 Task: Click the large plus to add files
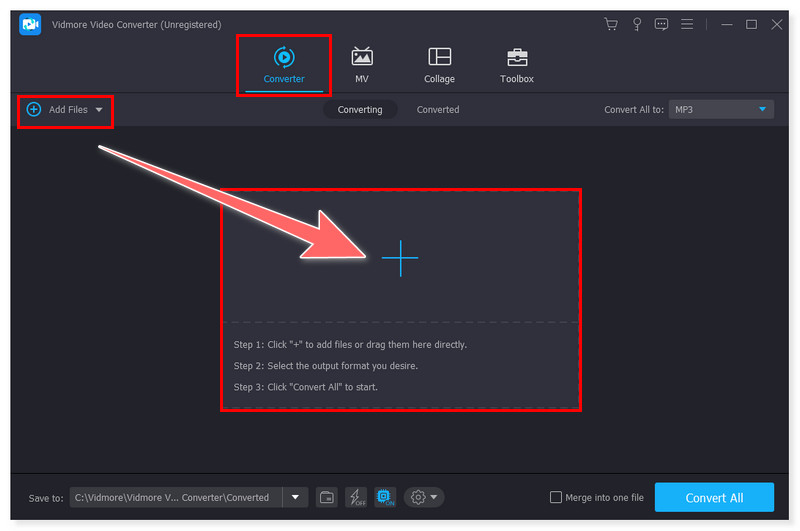(400, 258)
